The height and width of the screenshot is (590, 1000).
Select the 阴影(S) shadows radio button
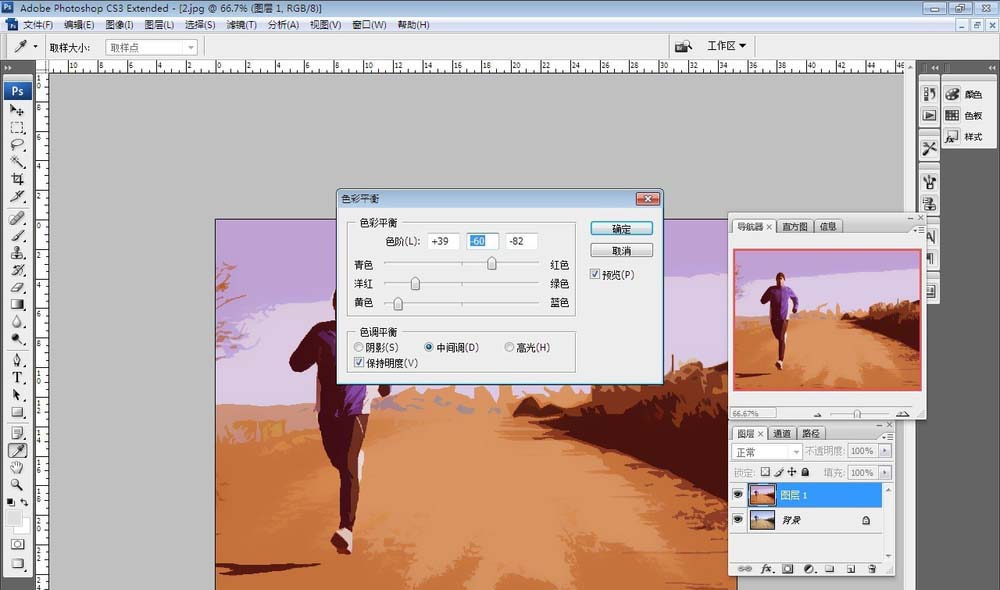358,347
